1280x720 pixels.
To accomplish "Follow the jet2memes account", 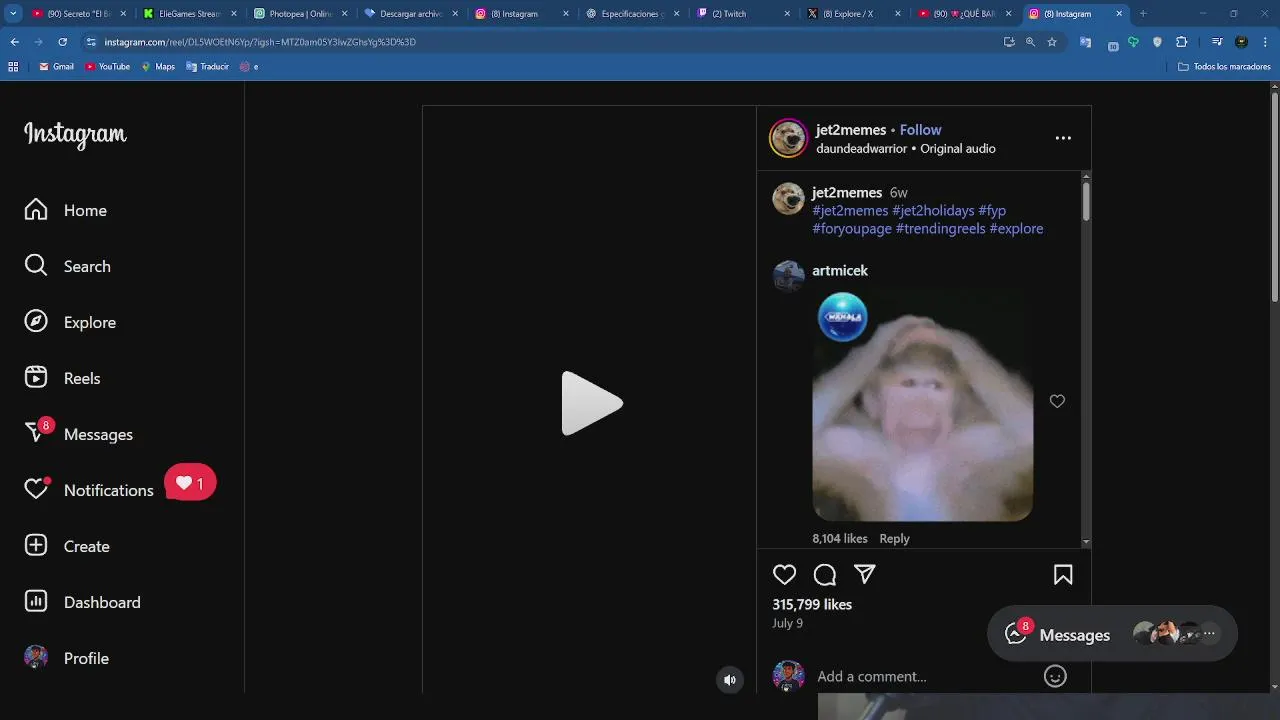I will [920, 130].
